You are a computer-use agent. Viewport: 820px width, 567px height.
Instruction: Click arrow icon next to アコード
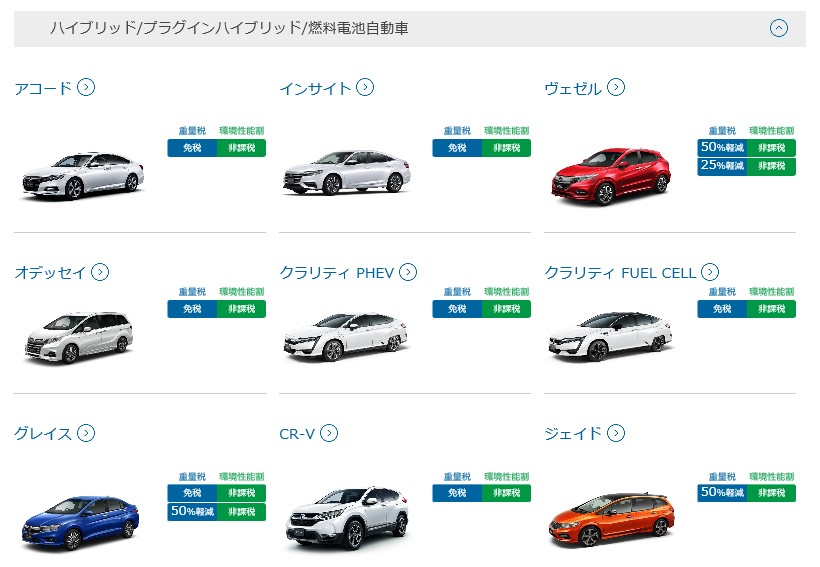point(86,87)
